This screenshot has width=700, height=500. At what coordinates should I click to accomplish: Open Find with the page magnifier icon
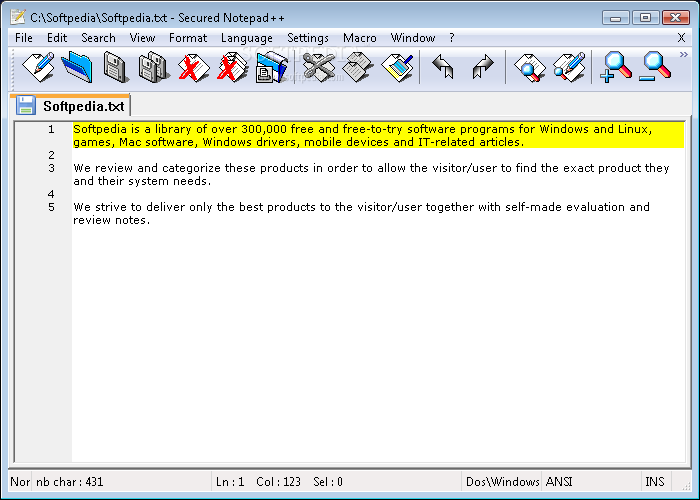530,67
